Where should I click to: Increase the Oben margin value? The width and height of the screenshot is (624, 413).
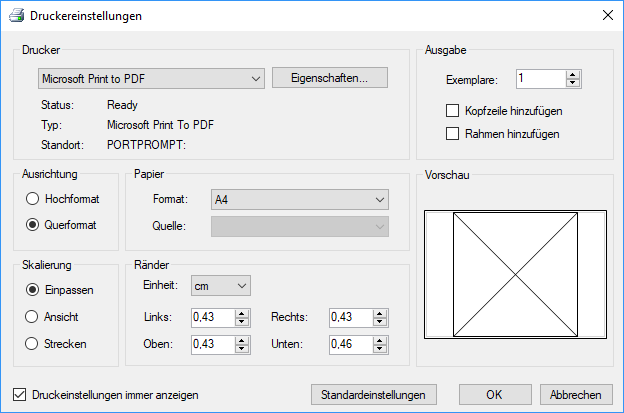242,340
